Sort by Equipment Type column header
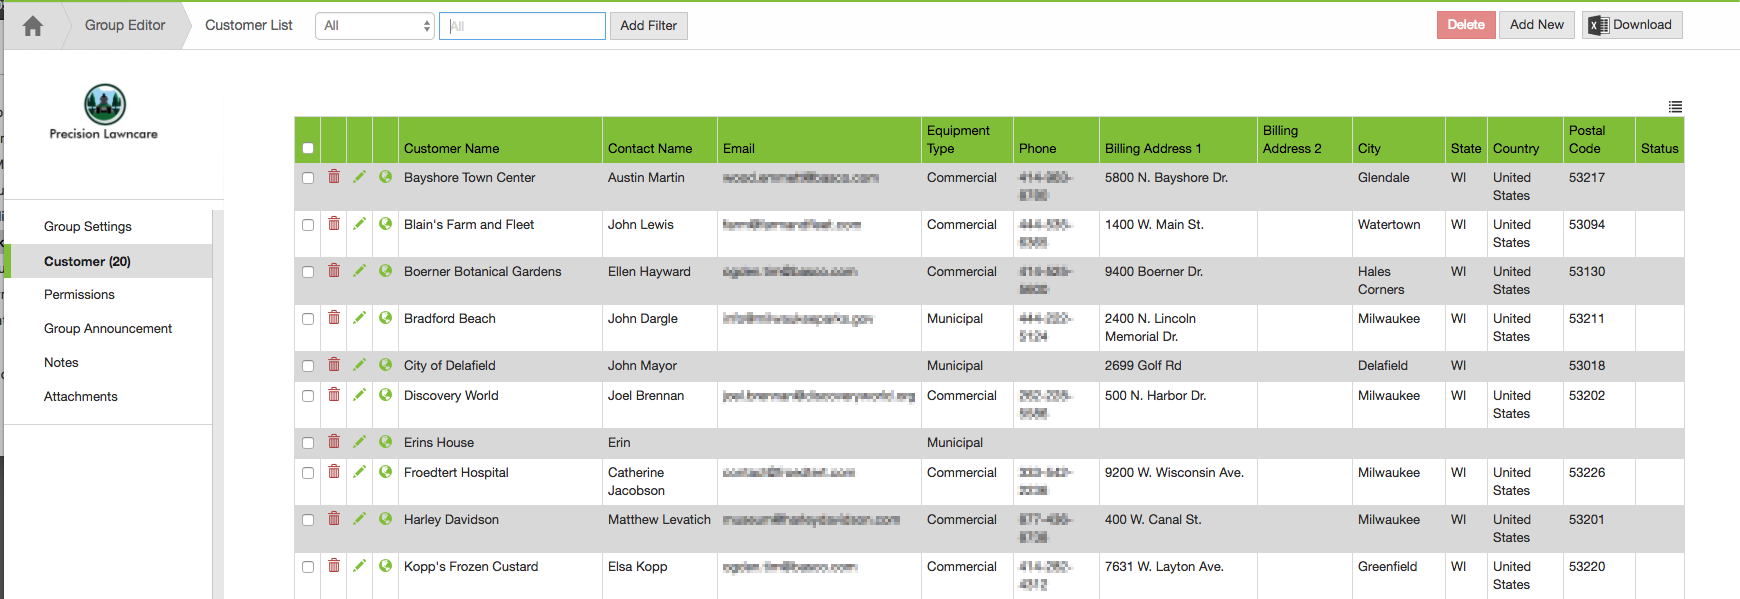The height and width of the screenshot is (599, 1740). (958, 139)
